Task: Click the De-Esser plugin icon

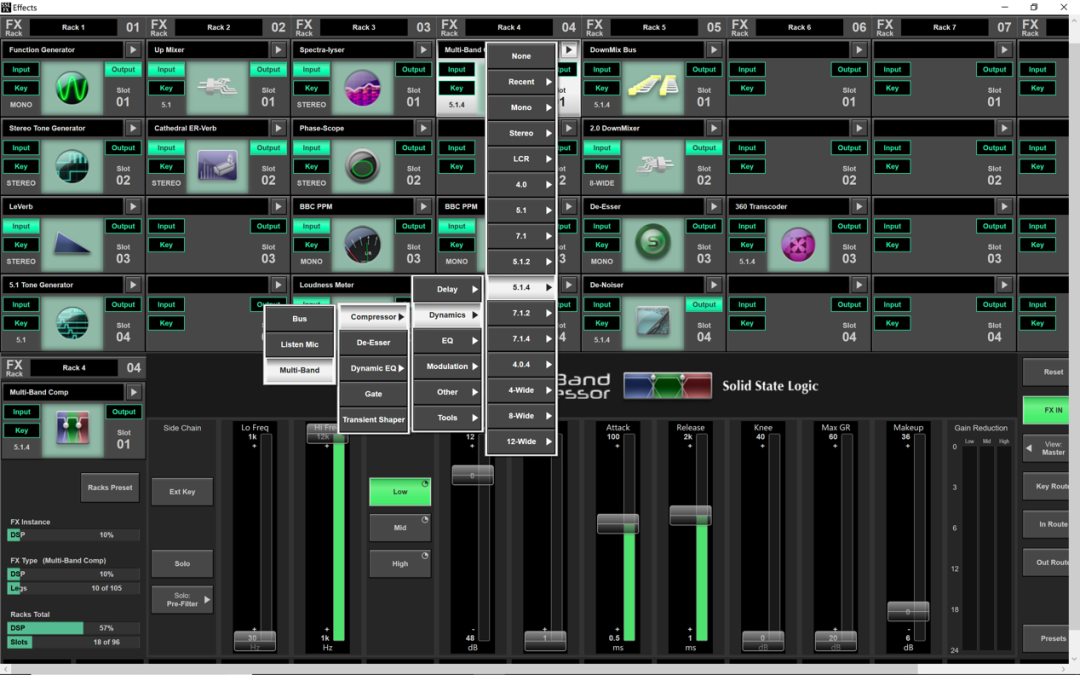Action: click(653, 245)
